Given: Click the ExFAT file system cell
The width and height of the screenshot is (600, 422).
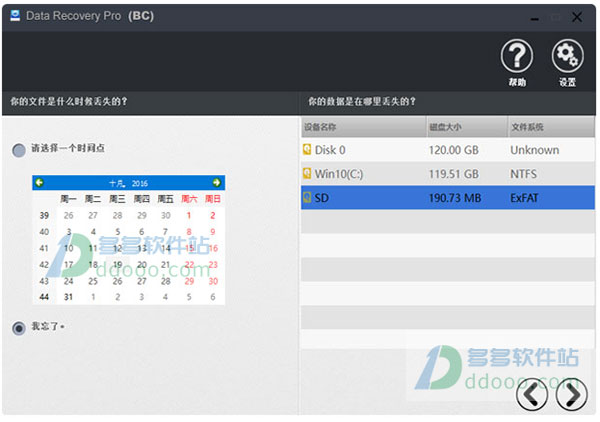Looking at the screenshot, I should click(x=524, y=198).
